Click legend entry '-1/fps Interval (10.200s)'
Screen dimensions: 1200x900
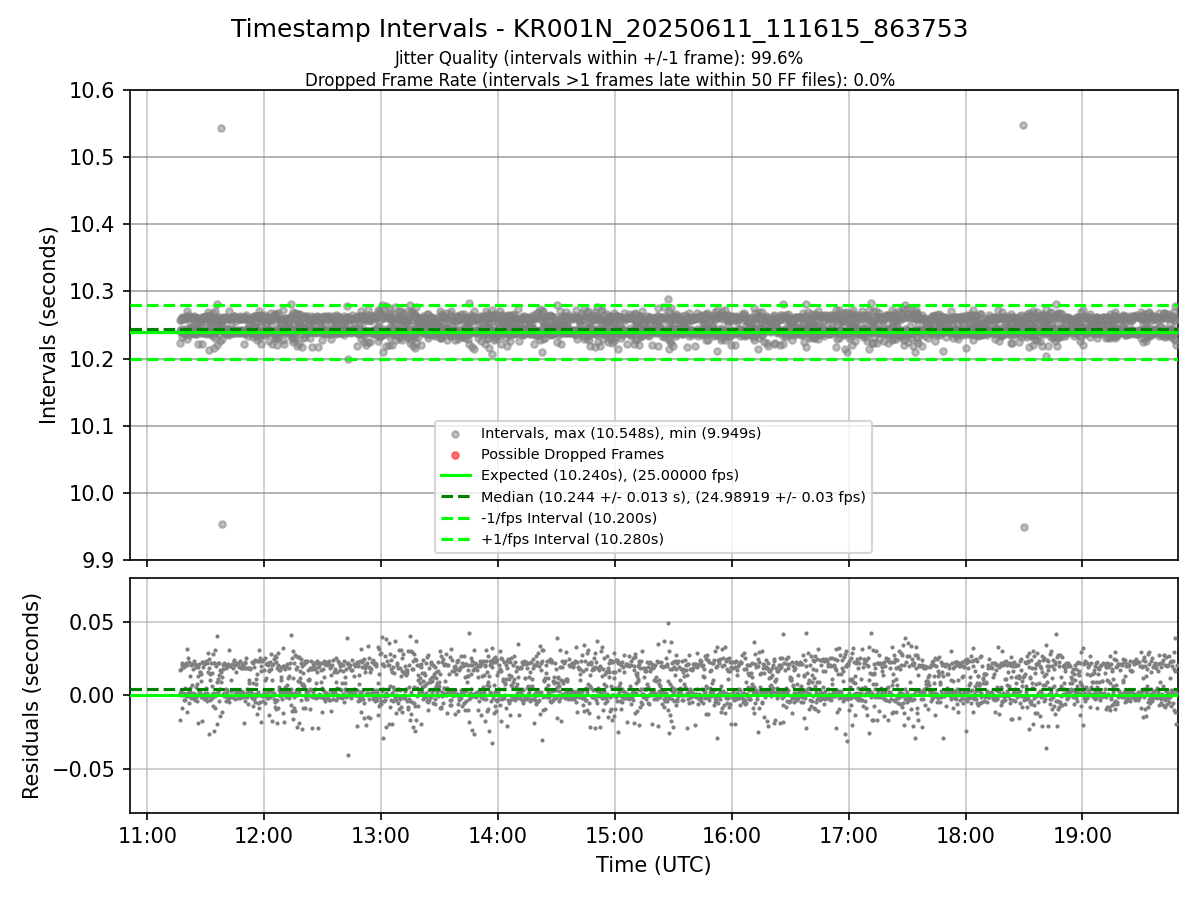(x=569, y=518)
